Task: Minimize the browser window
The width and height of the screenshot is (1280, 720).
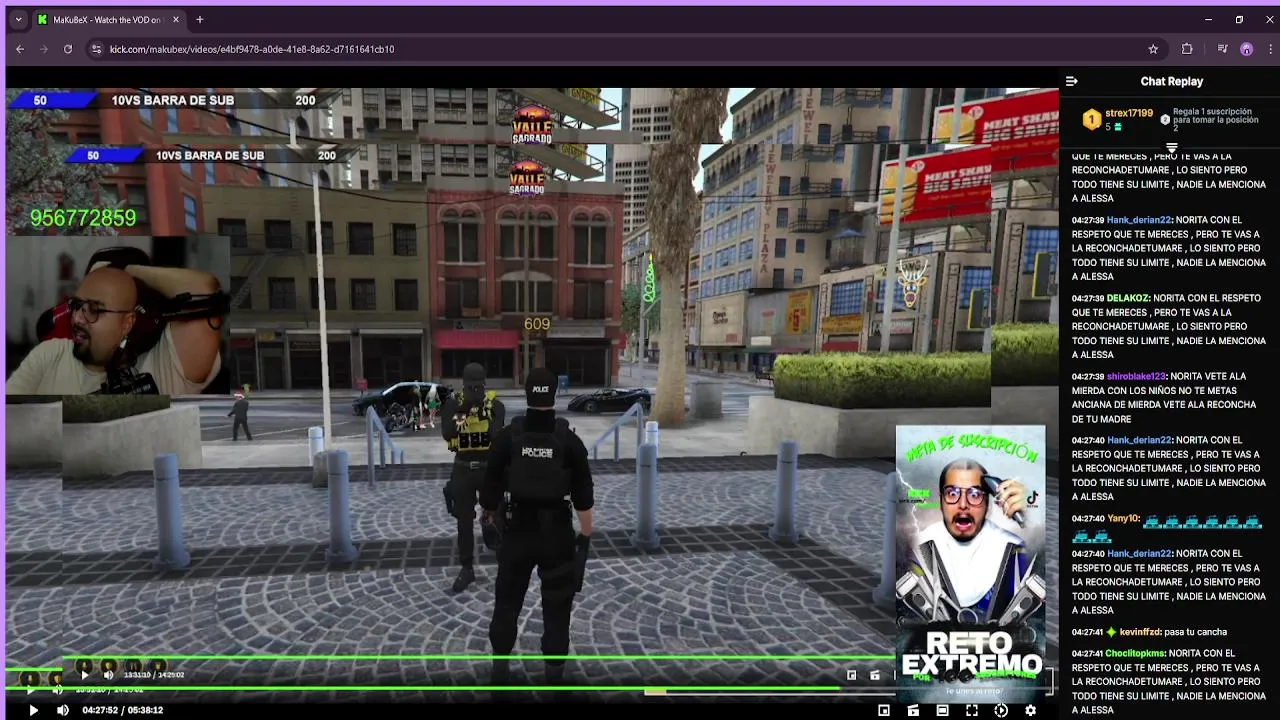Action: click(x=1208, y=19)
